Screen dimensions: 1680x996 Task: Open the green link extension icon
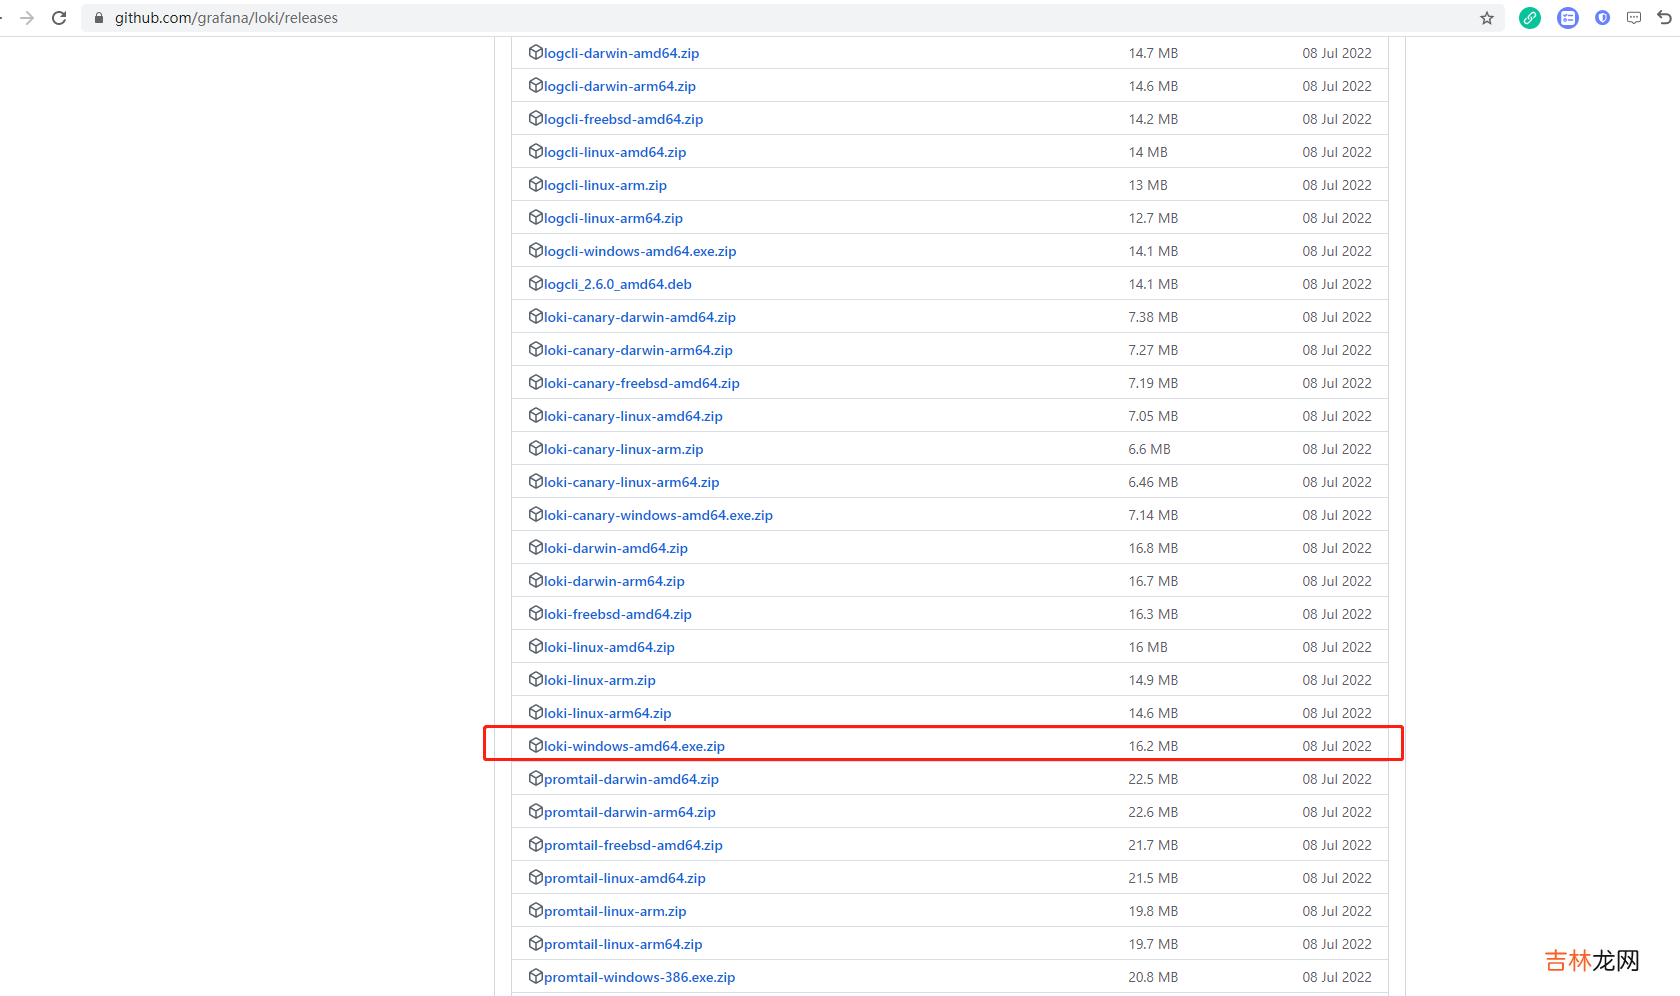pos(1530,18)
